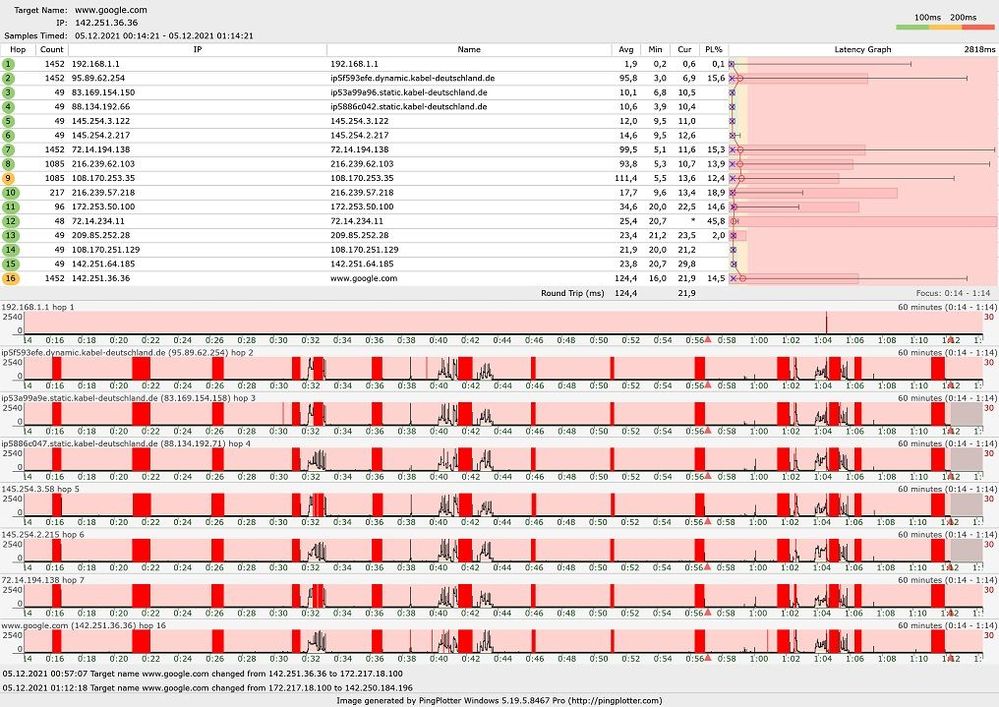Select the hop 4 number badge

point(8,107)
